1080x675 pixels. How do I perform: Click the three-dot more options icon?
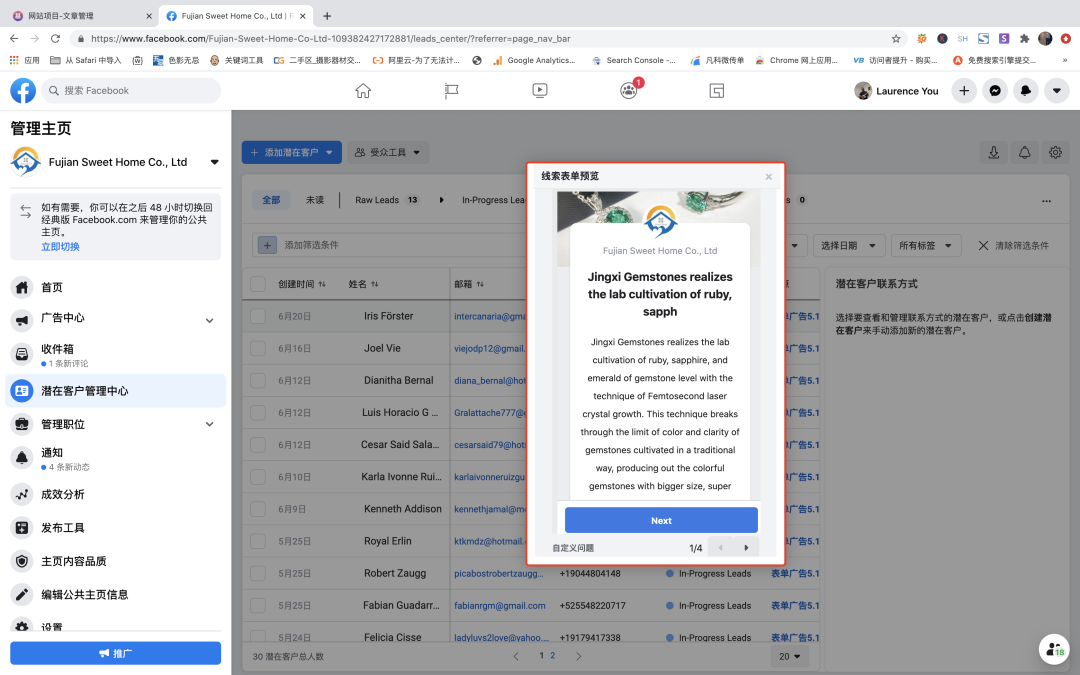pyautogui.click(x=1046, y=200)
